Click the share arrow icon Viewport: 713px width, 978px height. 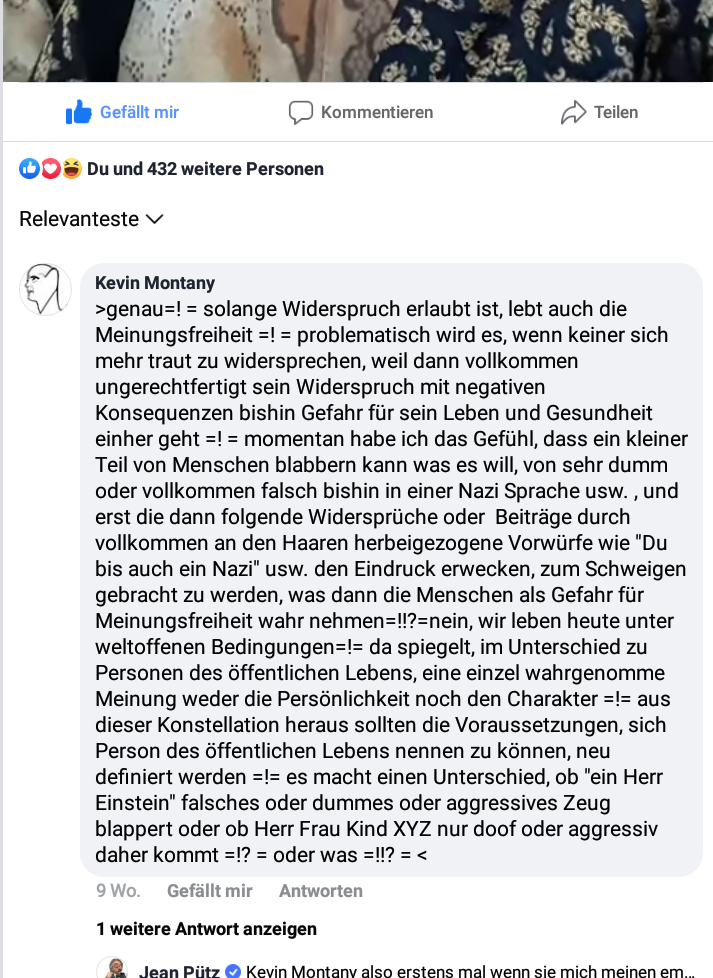(573, 112)
